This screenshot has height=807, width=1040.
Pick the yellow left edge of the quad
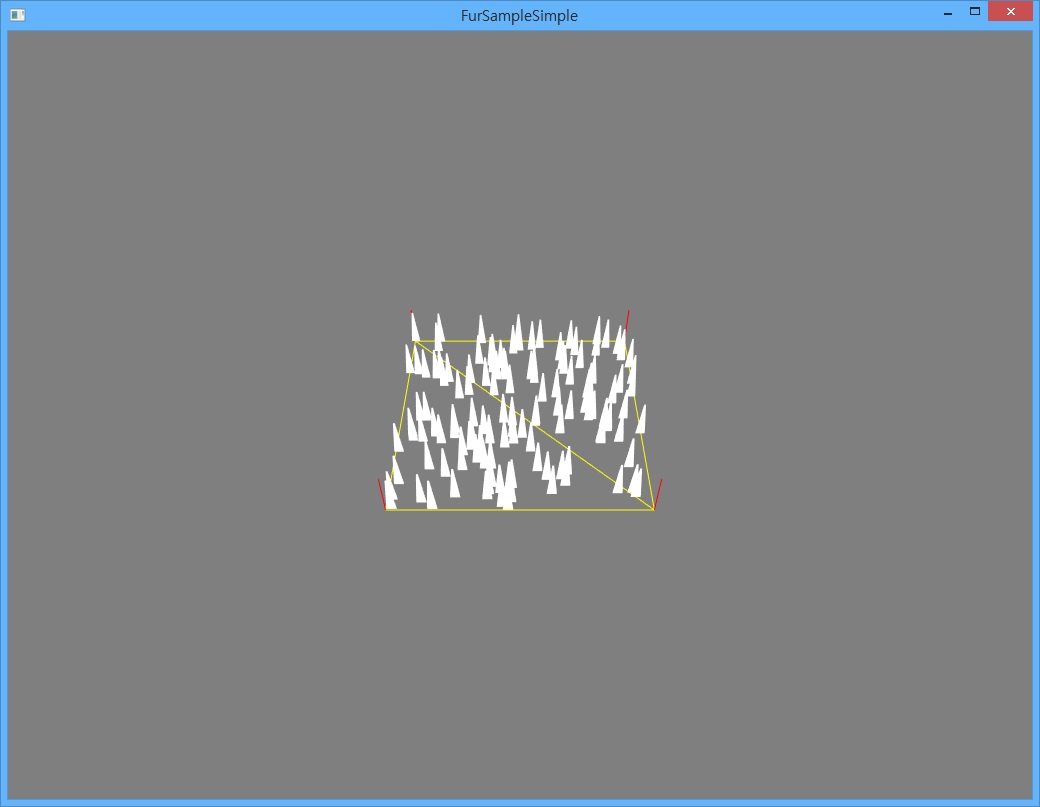tap(401, 424)
